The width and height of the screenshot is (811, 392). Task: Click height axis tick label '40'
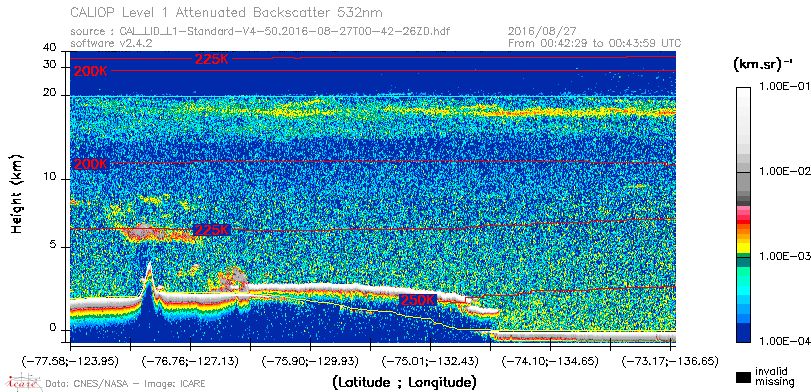tap(50, 48)
